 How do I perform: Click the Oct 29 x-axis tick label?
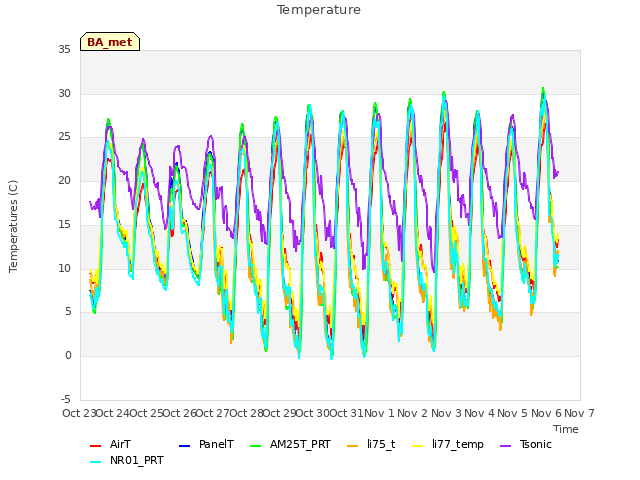tap(280, 413)
